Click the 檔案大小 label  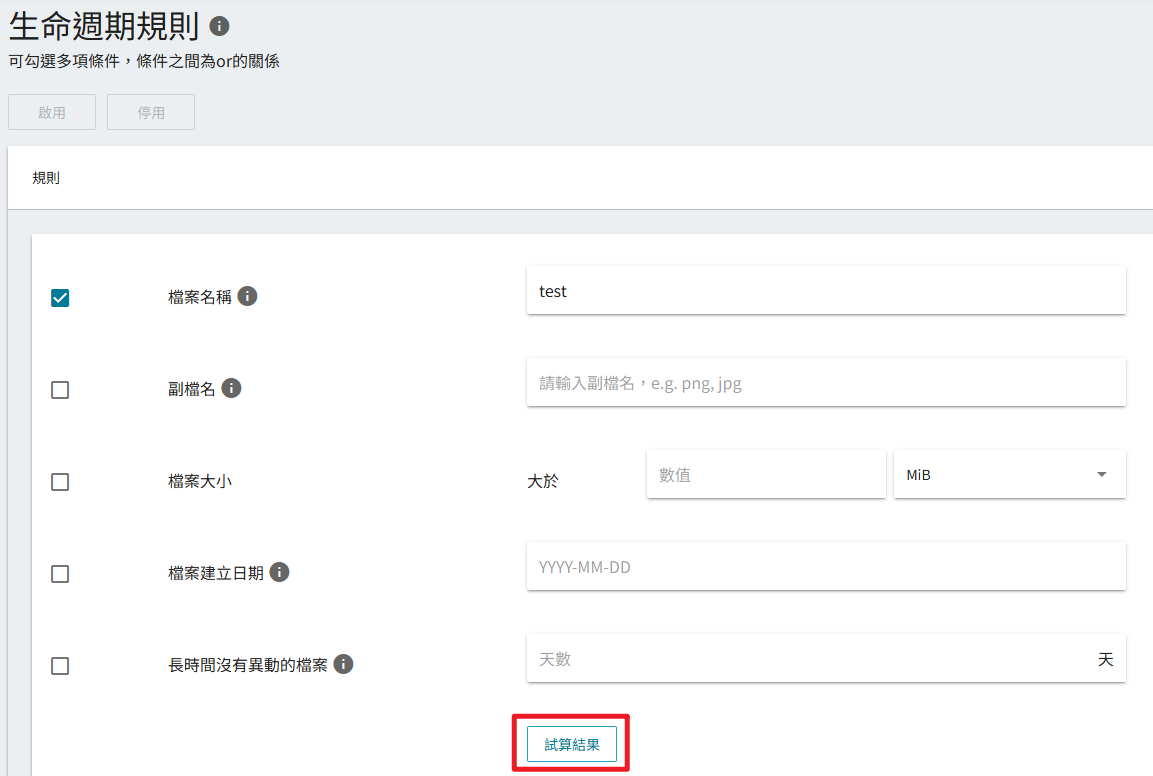200,481
